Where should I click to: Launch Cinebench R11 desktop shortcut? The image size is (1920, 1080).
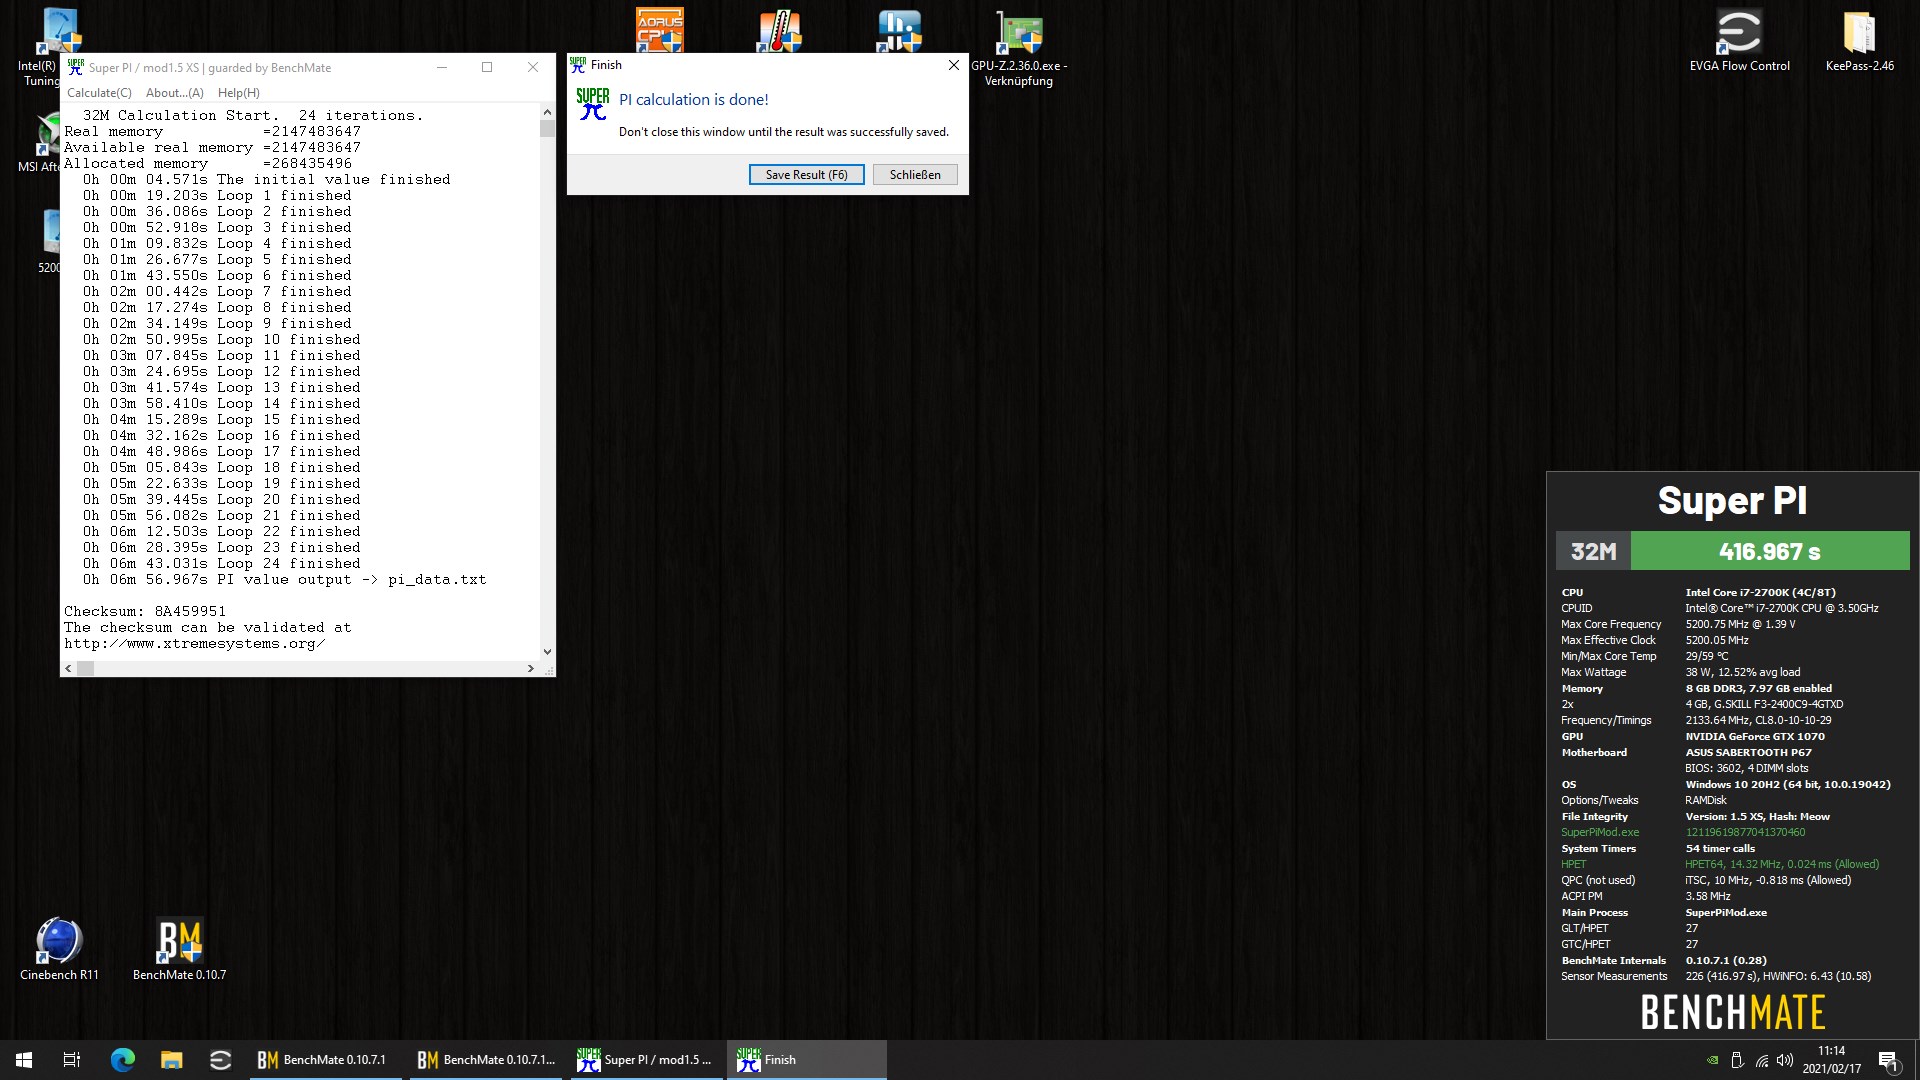coord(59,949)
